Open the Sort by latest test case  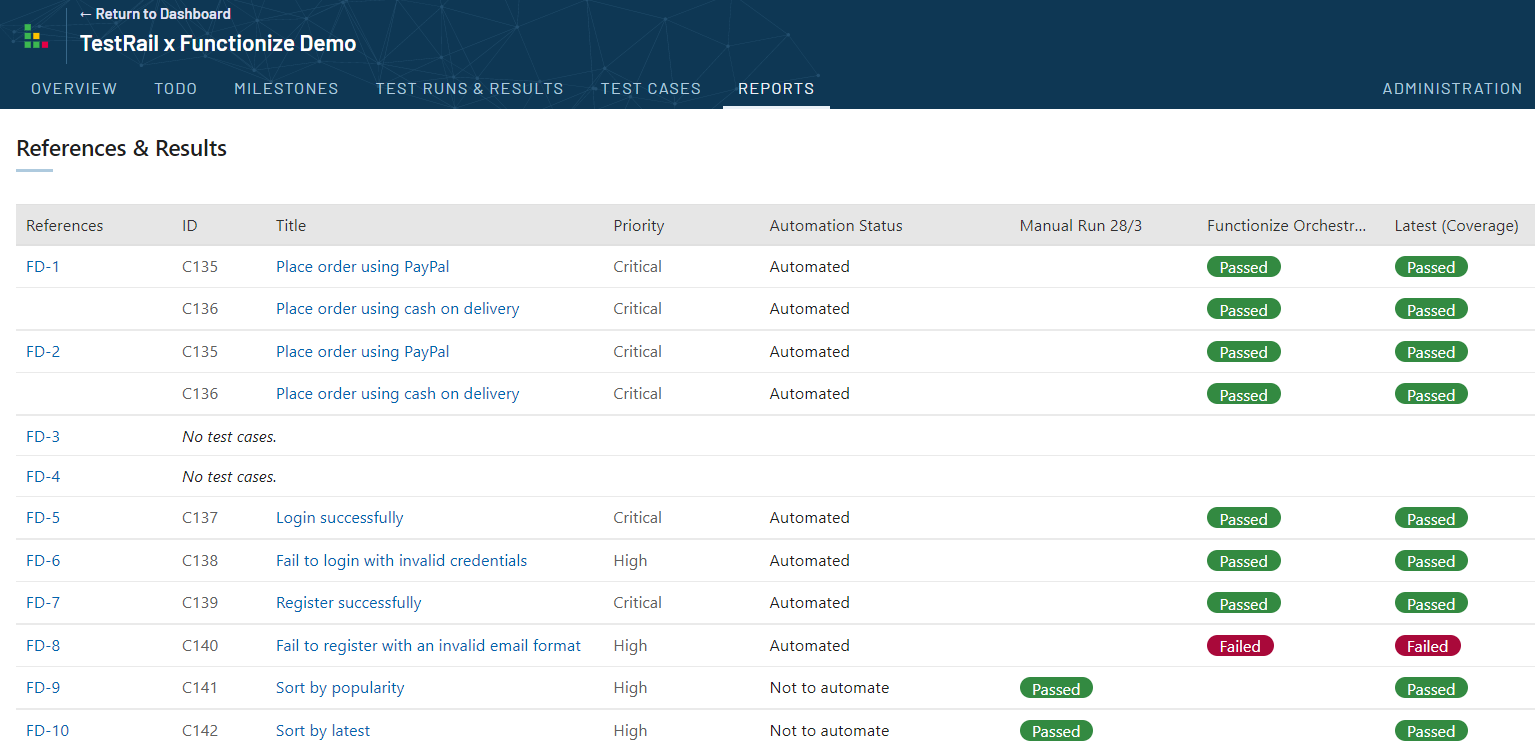tap(323, 731)
